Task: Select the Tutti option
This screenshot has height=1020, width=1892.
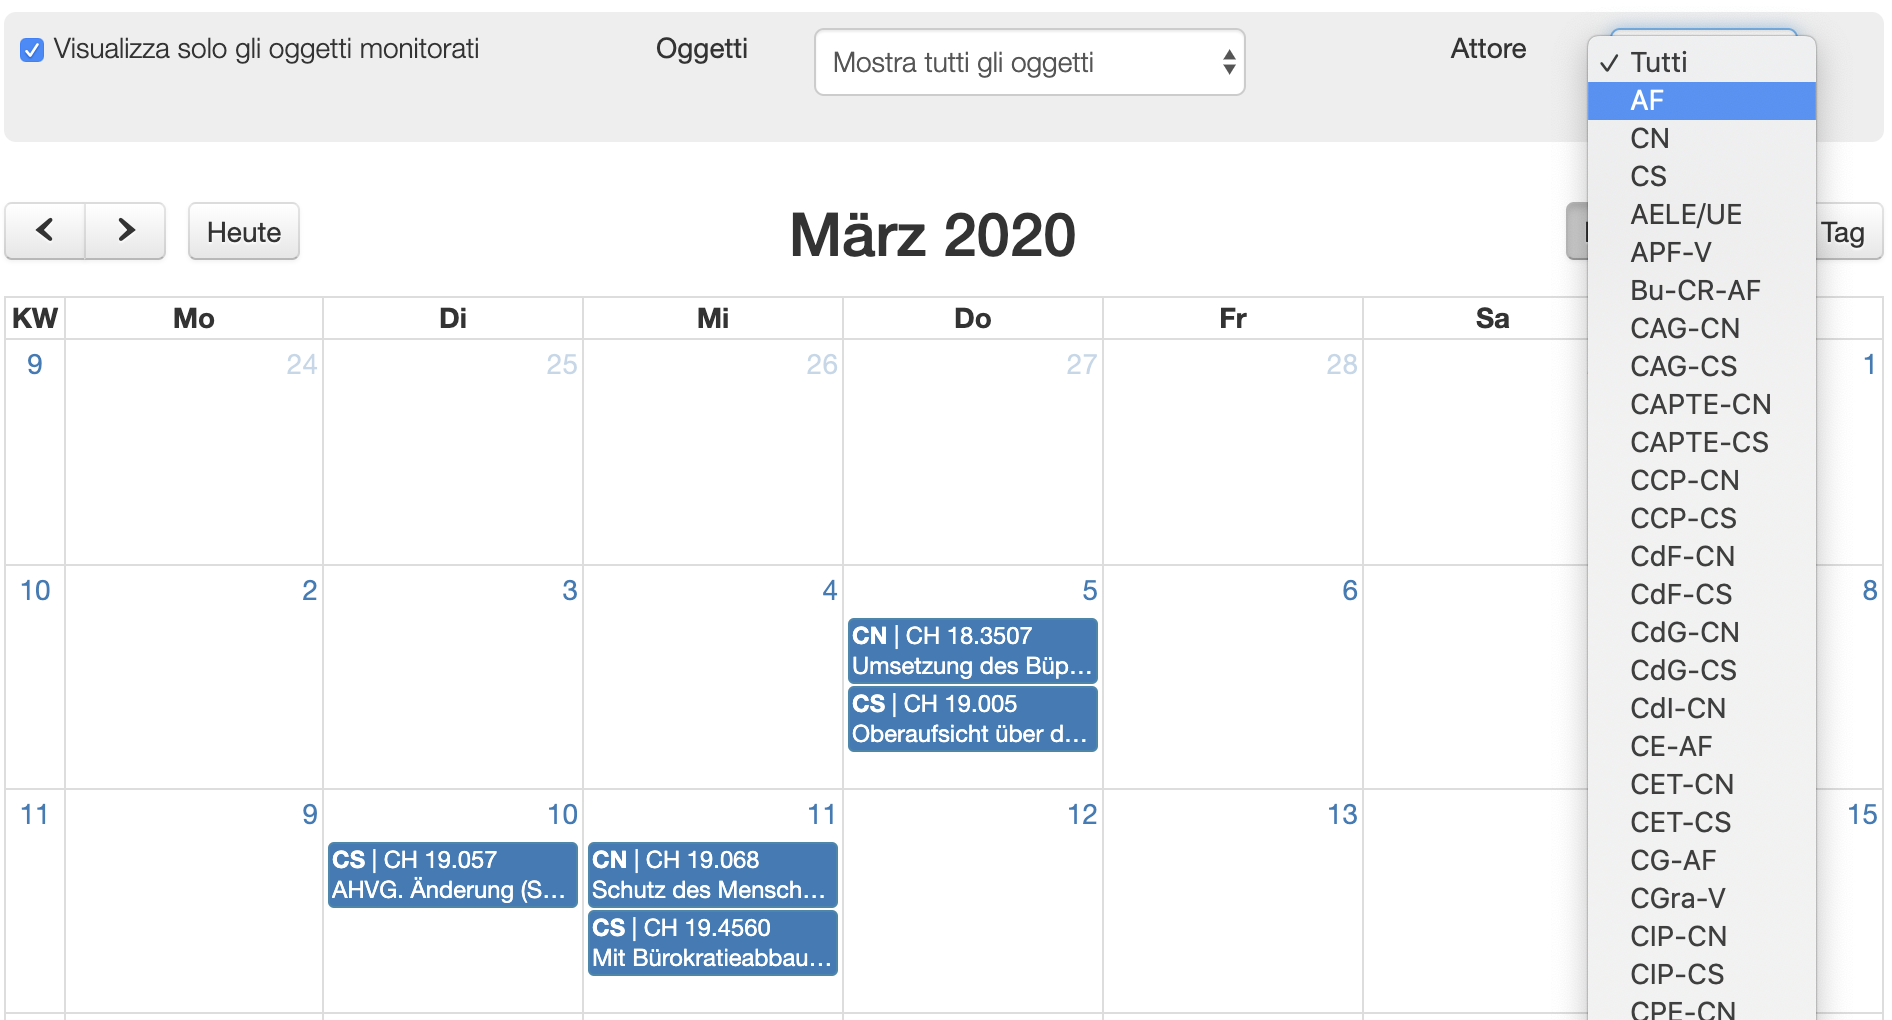Action: (1700, 63)
